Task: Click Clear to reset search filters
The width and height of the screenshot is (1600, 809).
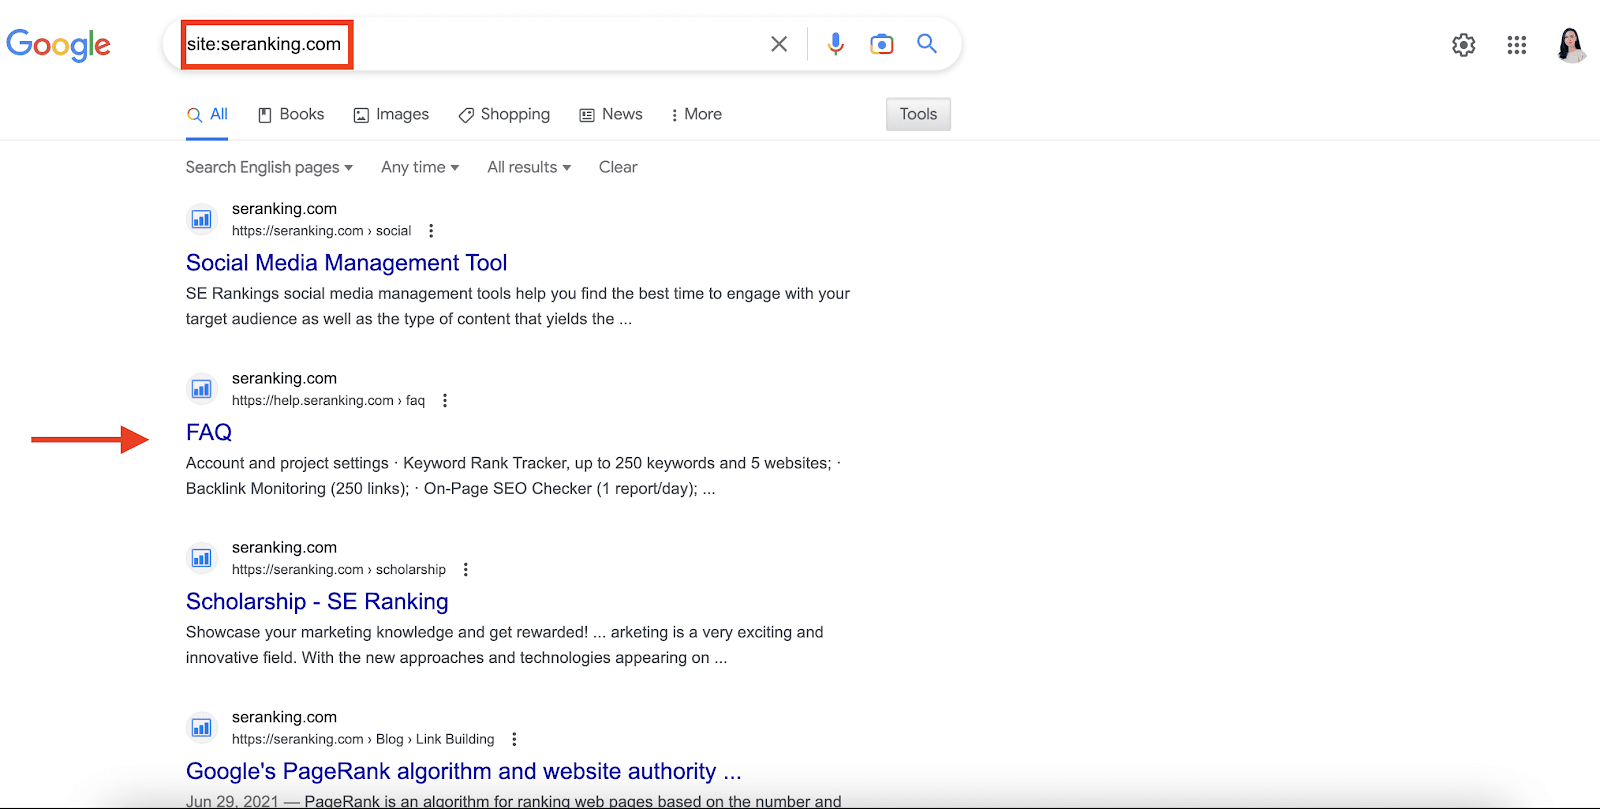Action: [618, 167]
